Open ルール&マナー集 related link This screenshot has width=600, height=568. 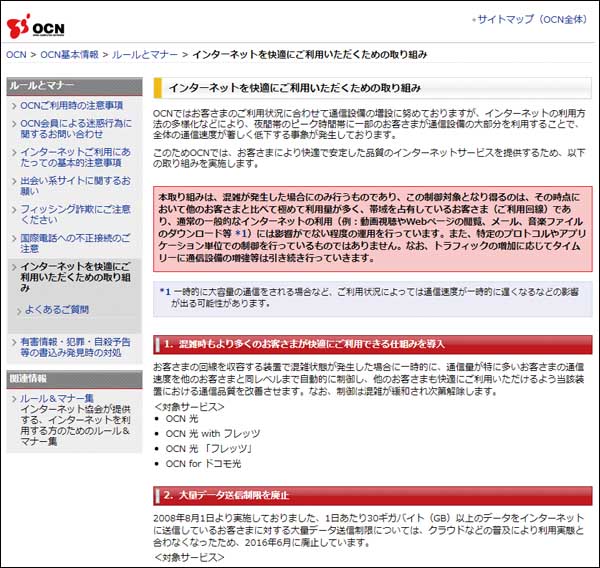click(57, 398)
